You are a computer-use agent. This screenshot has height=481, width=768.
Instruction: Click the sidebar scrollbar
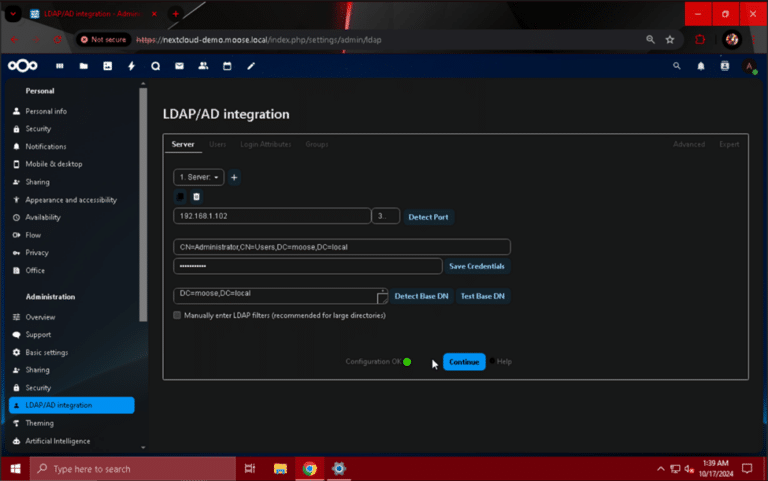point(143,205)
